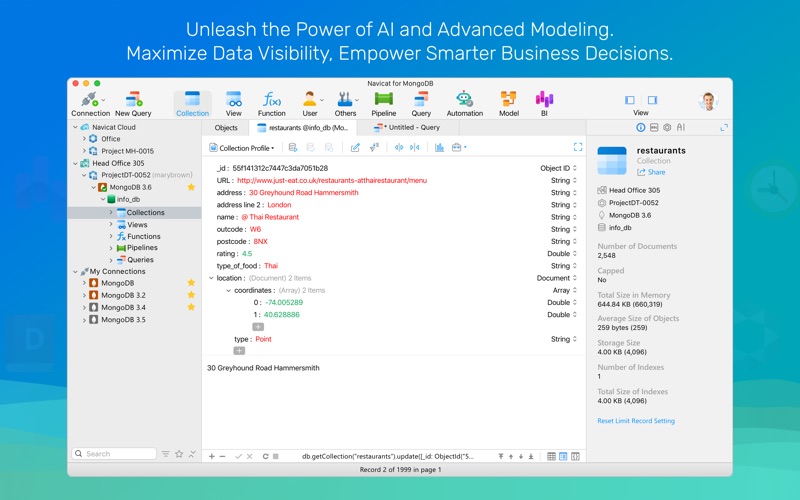The height and width of the screenshot is (500, 800).
Task: Click the restaurant URL value
Action: (x=332, y=180)
